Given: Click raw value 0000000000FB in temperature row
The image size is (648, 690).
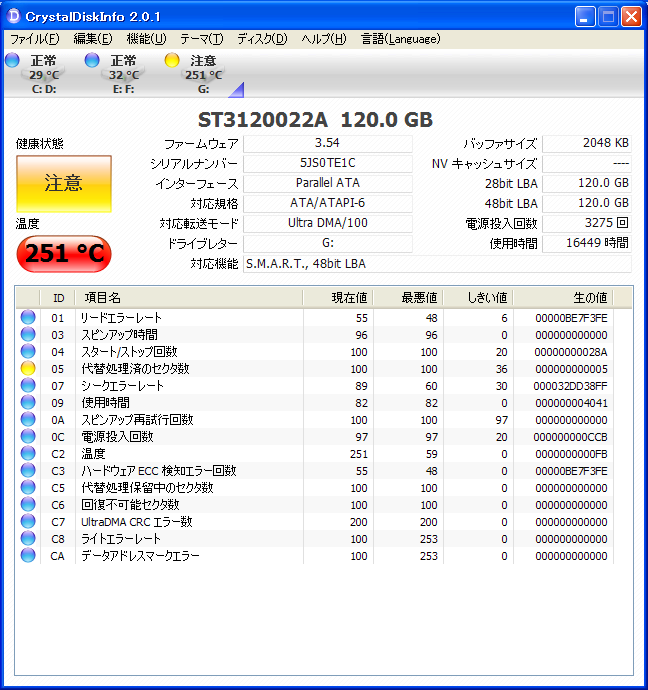Looking at the screenshot, I should [x=571, y=454].
